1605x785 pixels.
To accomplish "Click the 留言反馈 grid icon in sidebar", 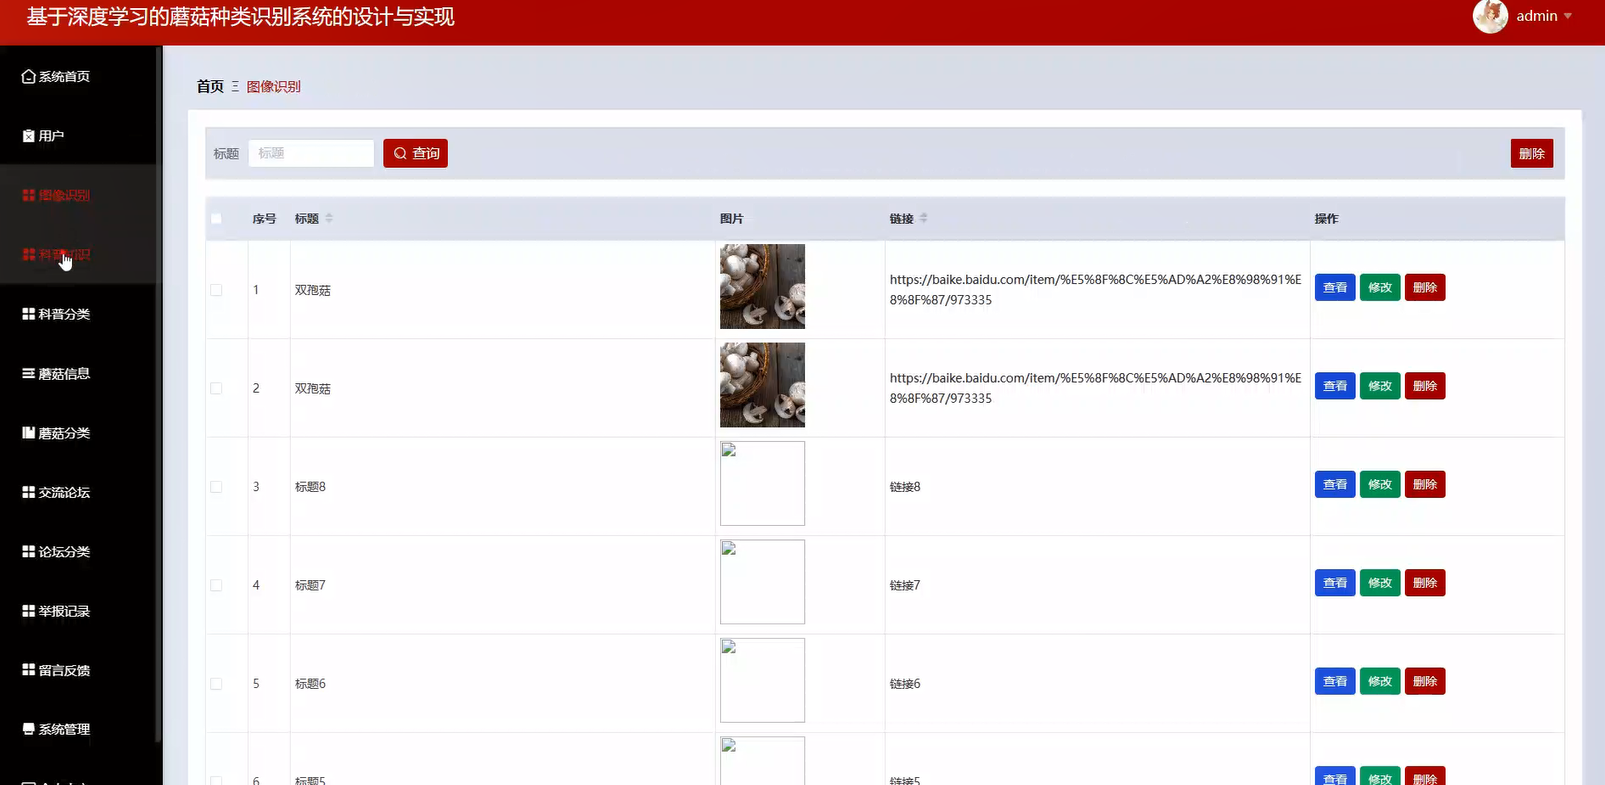I will coord(28,670).
